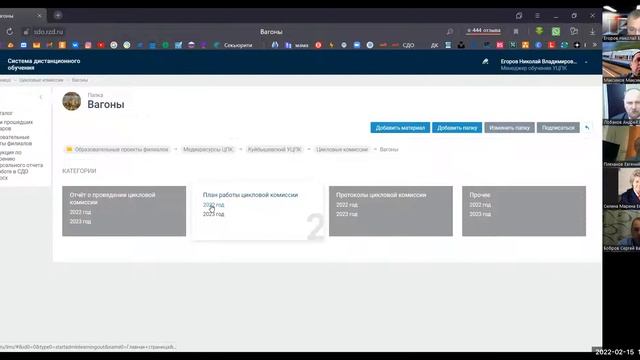Open Протоколы цикловой комиссии category
The width and height of the screenshot is (640, 360).
[x=381, y=195]
